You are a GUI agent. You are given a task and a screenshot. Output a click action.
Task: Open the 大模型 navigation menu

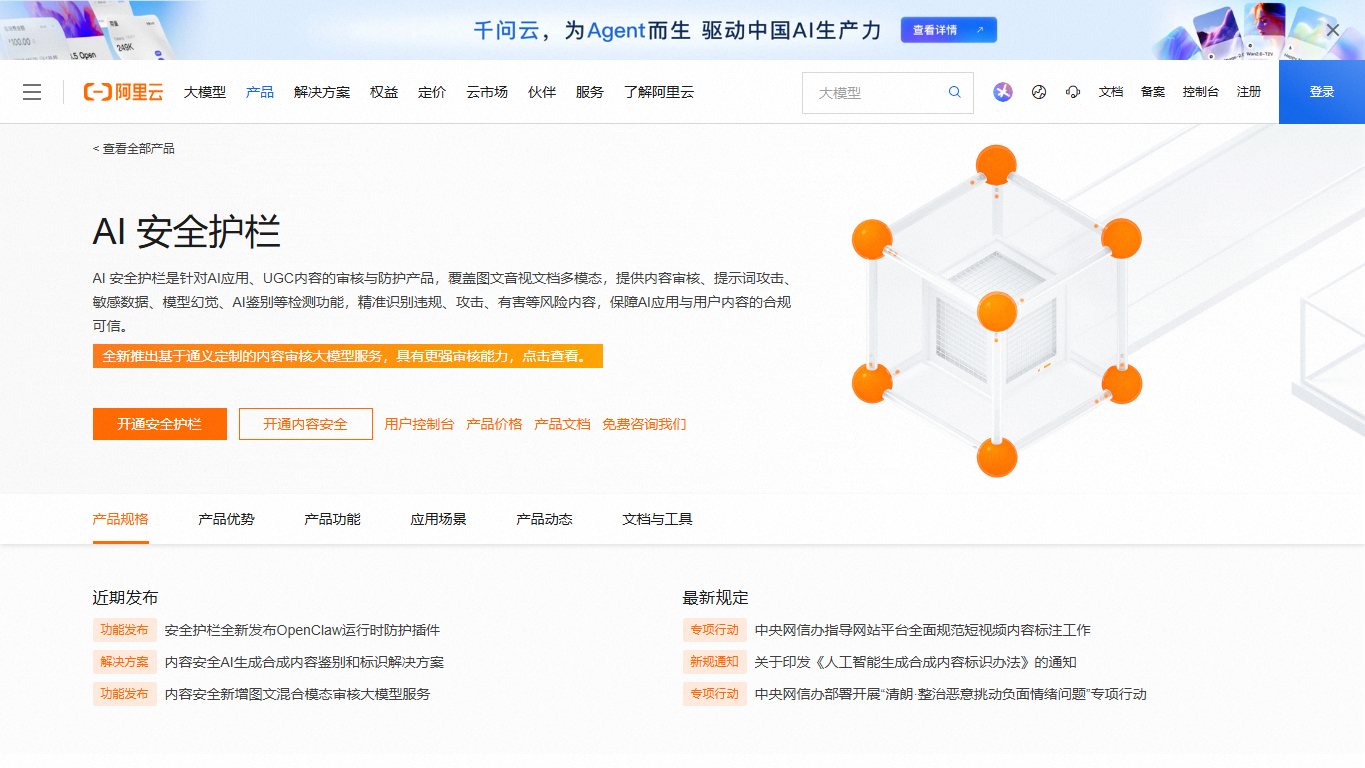coord(205,92)
